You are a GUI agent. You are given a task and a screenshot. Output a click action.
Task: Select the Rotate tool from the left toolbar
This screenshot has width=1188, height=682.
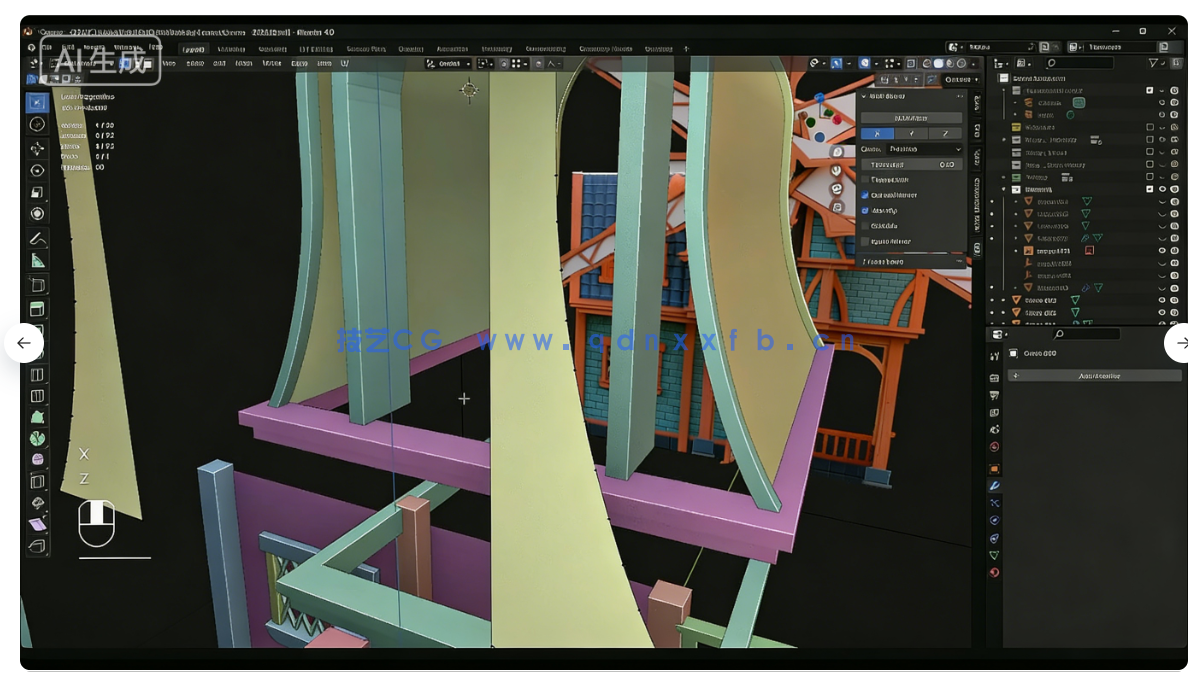click(x=37, y=170)
